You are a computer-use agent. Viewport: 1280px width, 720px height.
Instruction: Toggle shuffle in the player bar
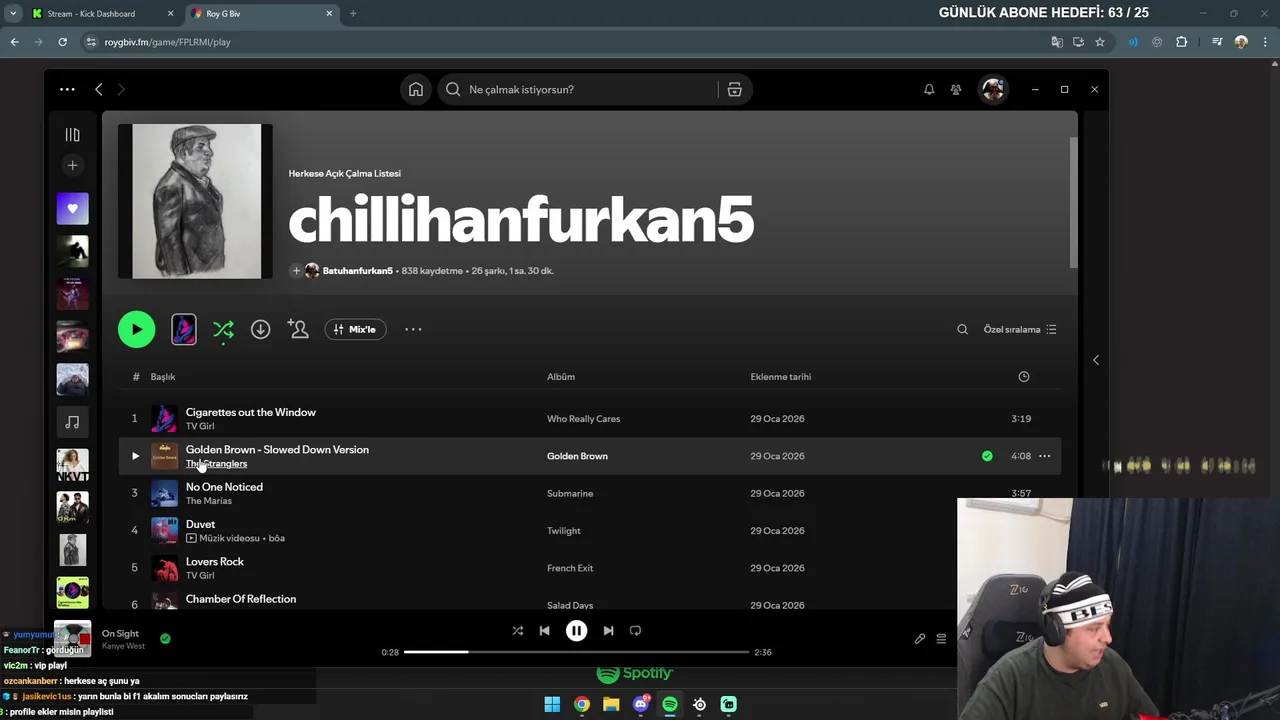click(x=517, y=631)
